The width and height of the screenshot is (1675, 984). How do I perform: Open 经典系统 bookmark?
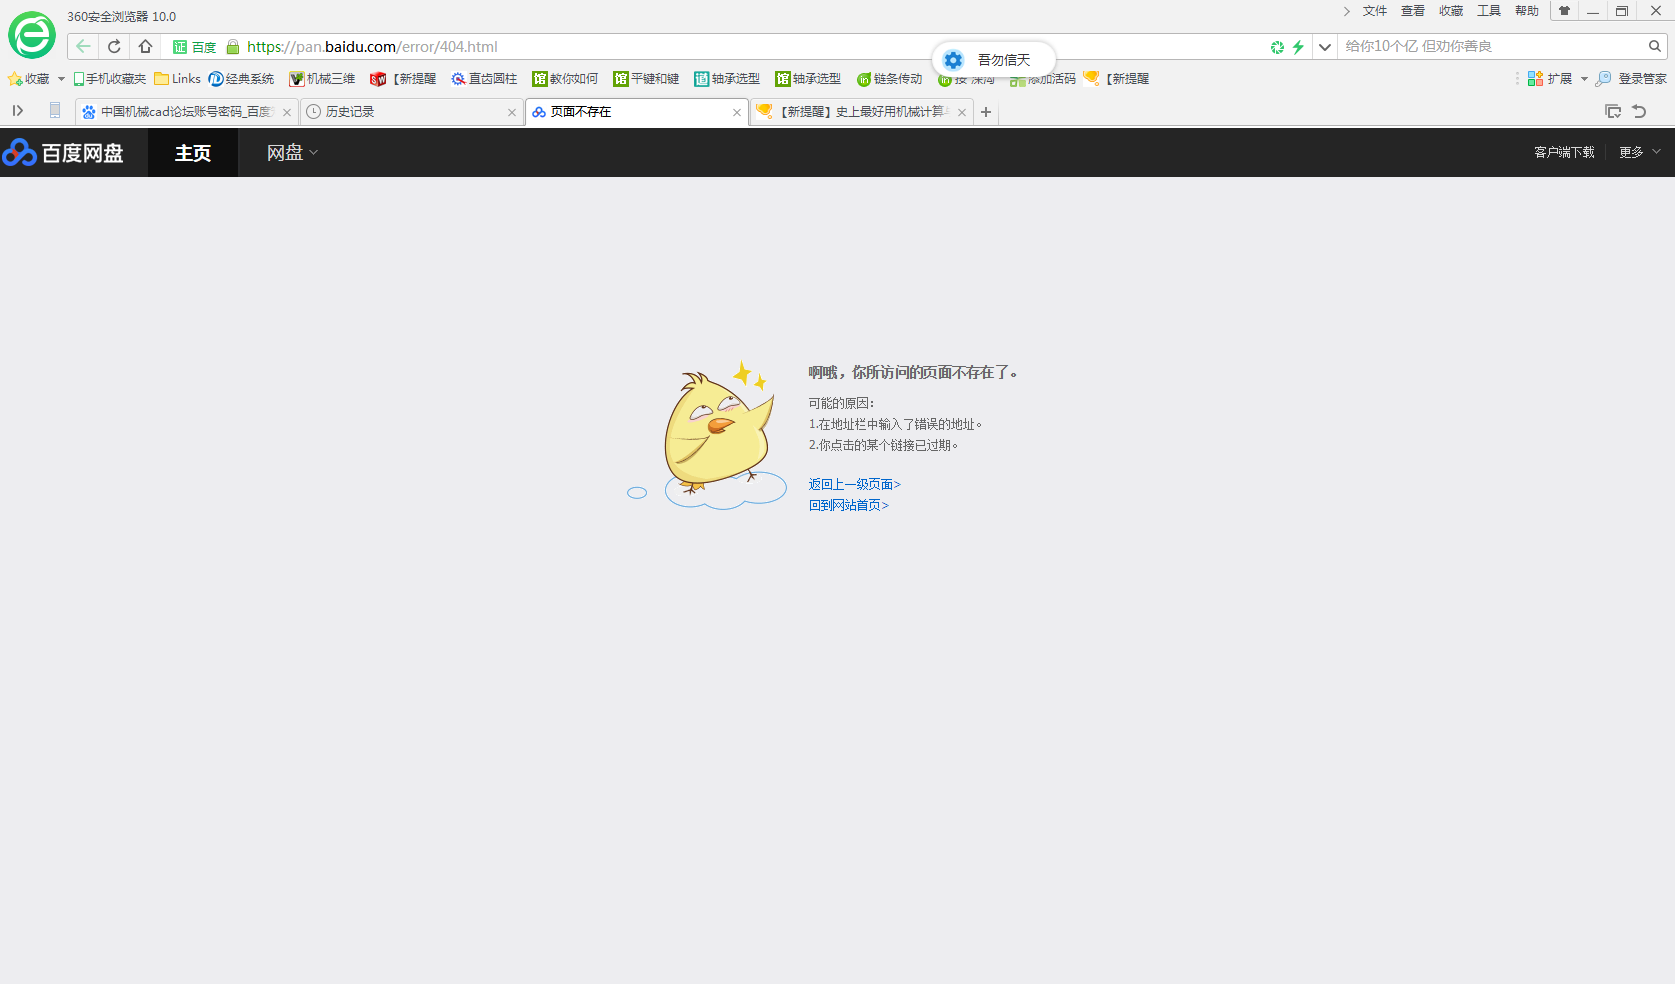point(241,79)
